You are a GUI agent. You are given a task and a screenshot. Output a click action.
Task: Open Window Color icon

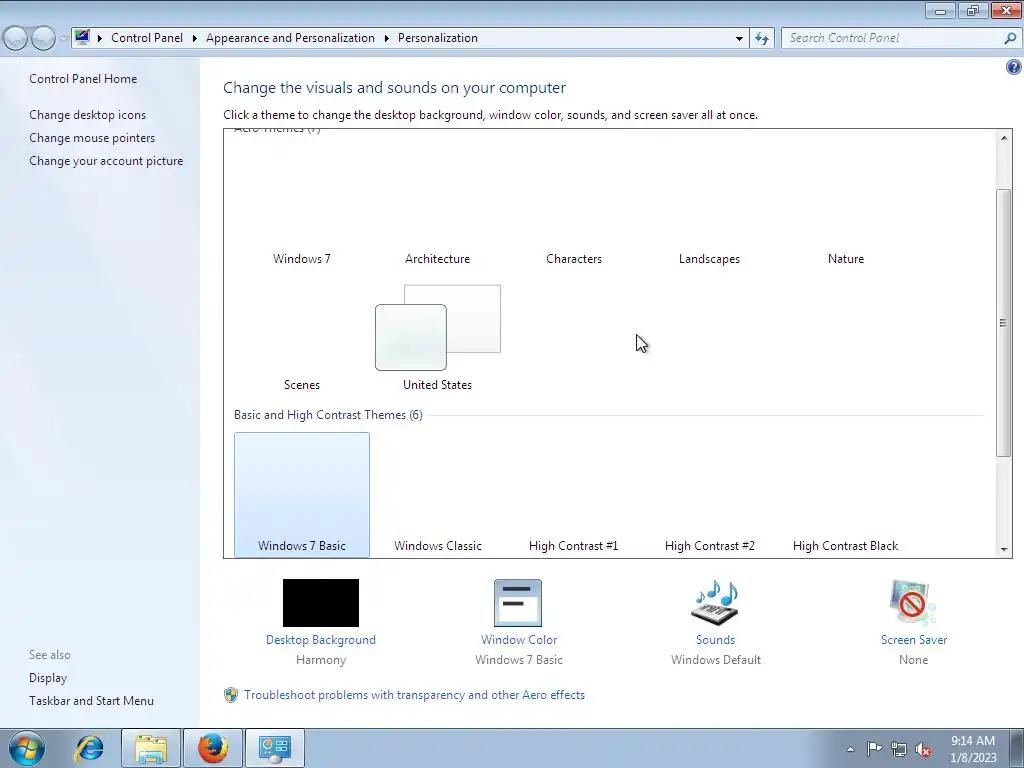click(518, 603)
